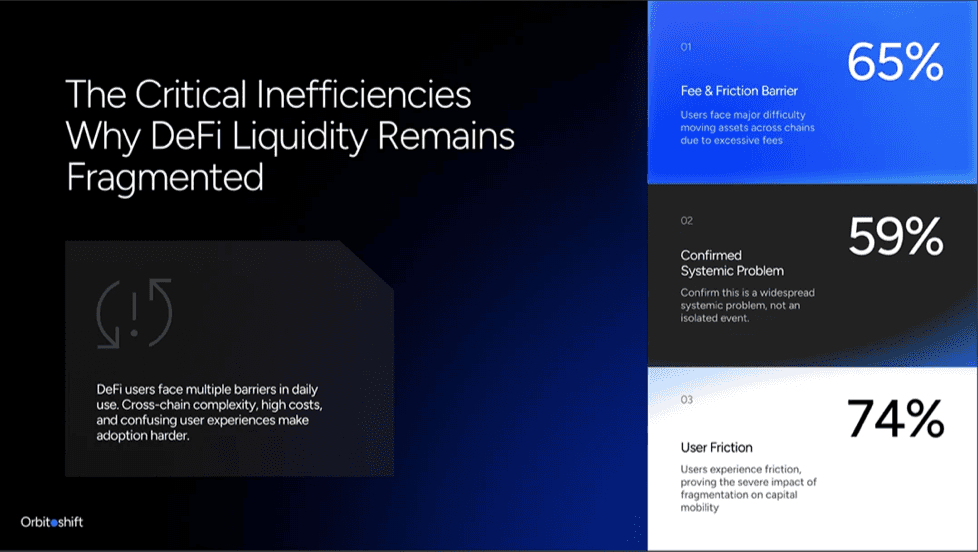Screen dimensions: 978x552
Task: Click the 'Users experience friction' description
Action: click(x=748, y=488)
